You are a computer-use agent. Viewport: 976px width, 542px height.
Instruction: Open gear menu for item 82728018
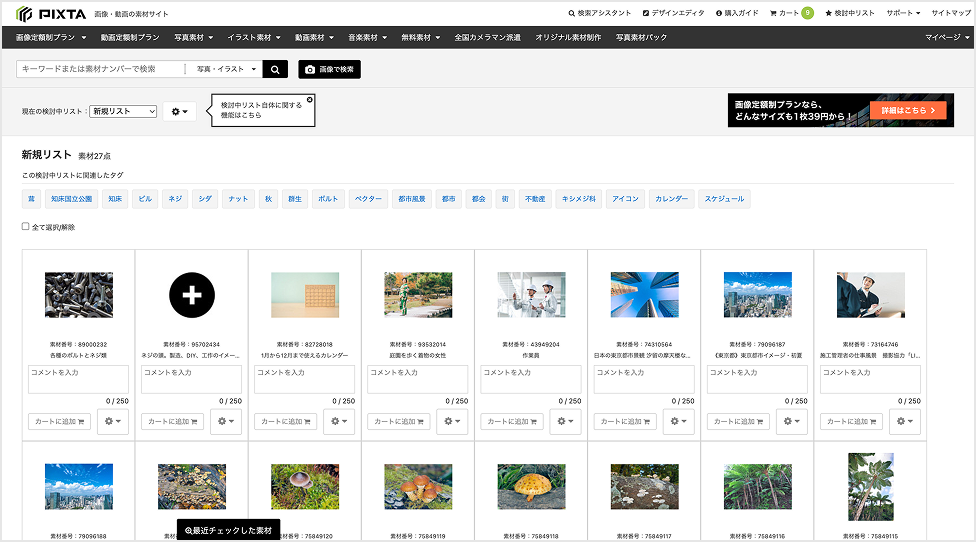click(x=339, y=421)
